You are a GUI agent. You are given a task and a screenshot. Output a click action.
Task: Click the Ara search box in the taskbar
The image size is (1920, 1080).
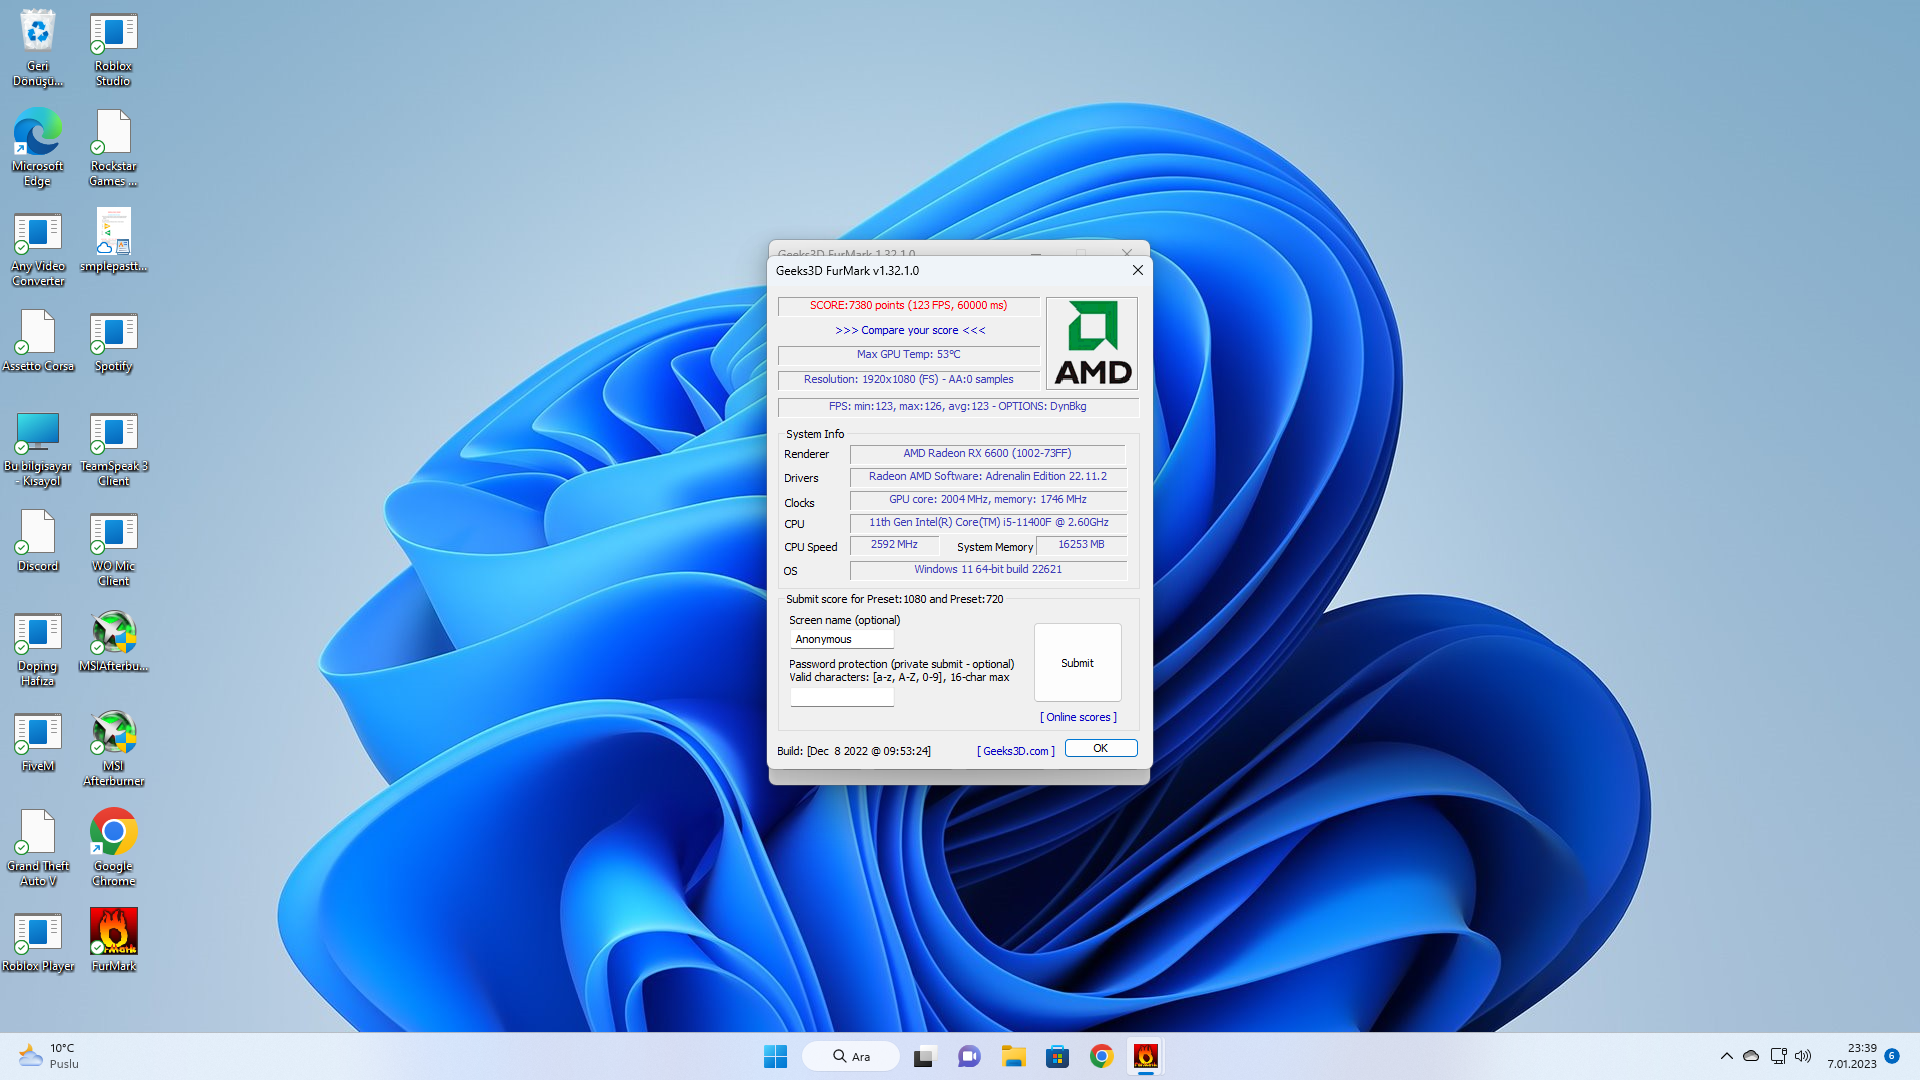pos(851,1056)
